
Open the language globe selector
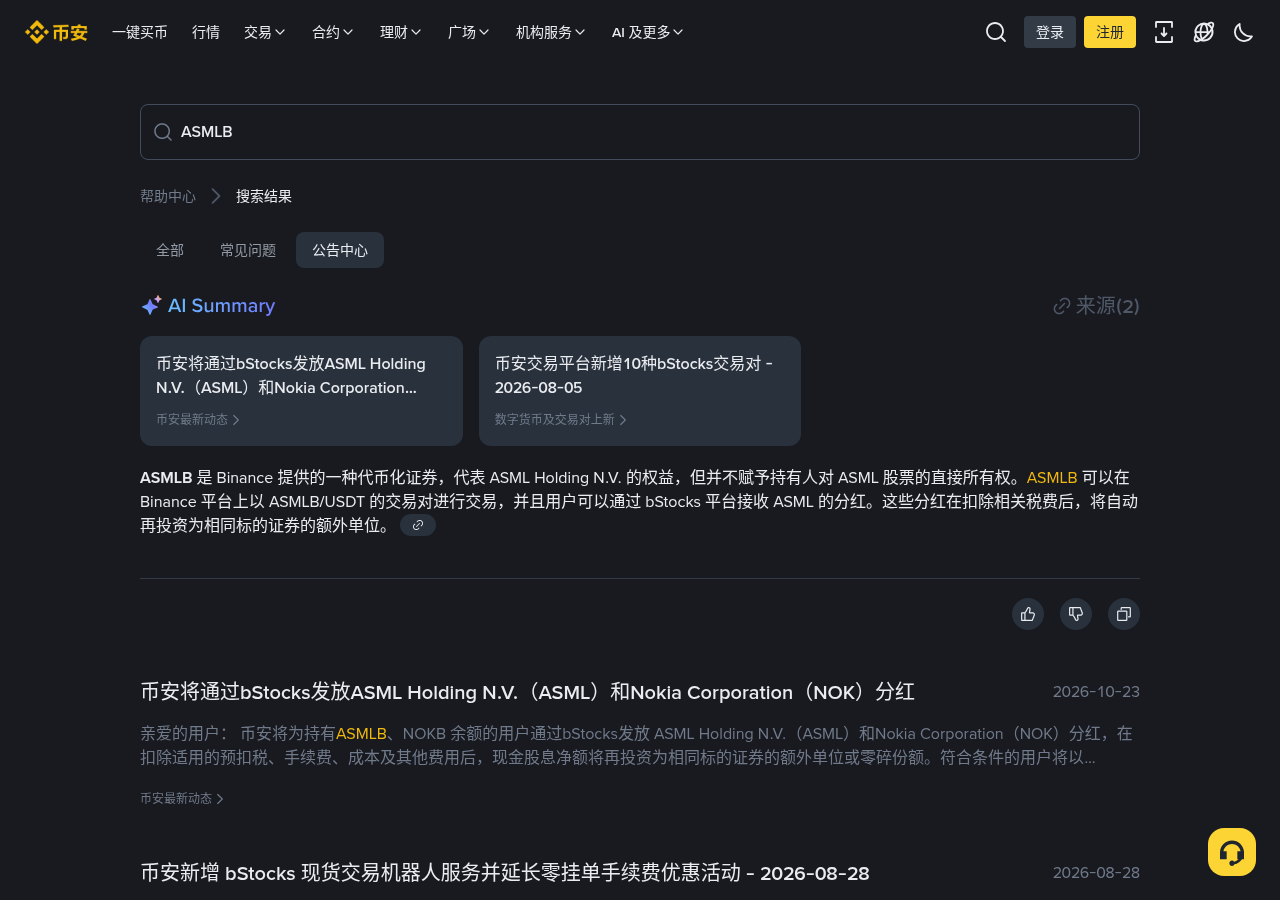pyautogui.click(x=1204, y=32)
